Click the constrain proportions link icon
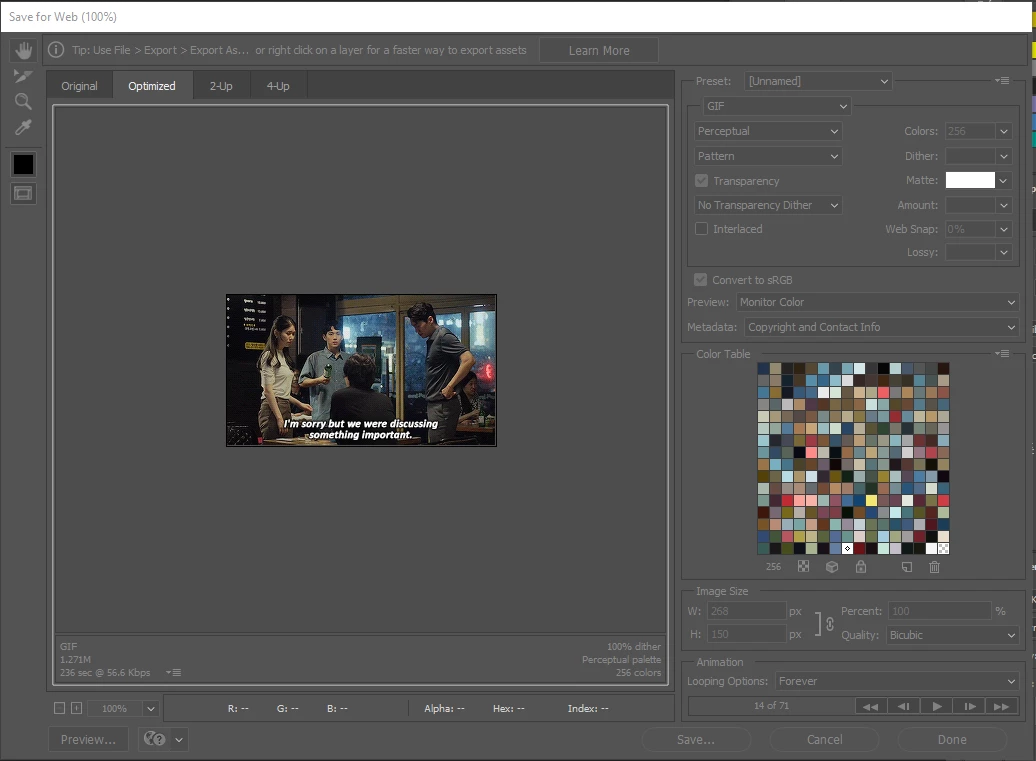The height and width of the screenshot is (761, 1036). (x=830, y=623)
